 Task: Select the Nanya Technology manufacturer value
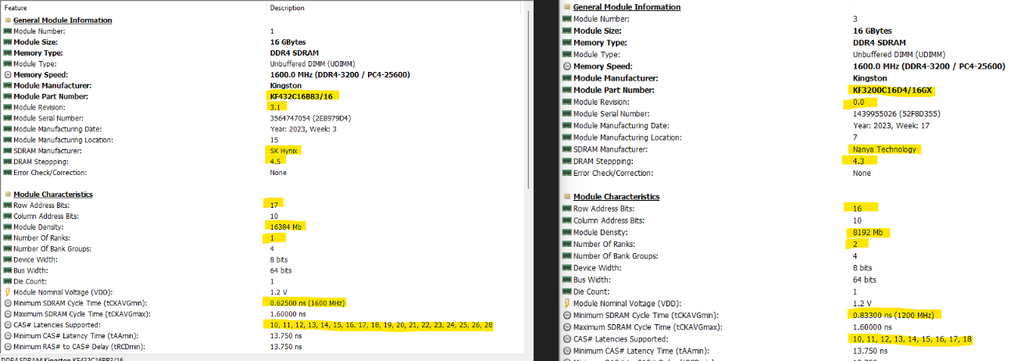tap(883, 149)
